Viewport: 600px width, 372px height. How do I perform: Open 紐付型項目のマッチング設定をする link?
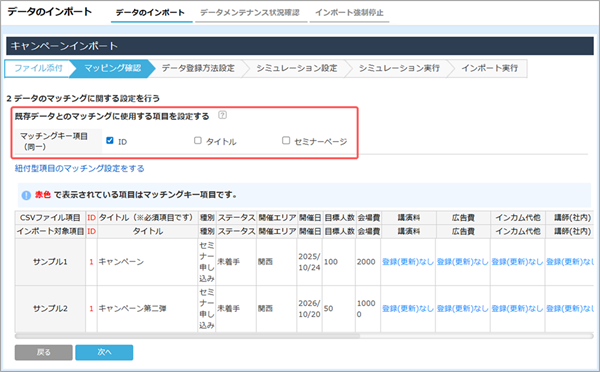[80, 168]
